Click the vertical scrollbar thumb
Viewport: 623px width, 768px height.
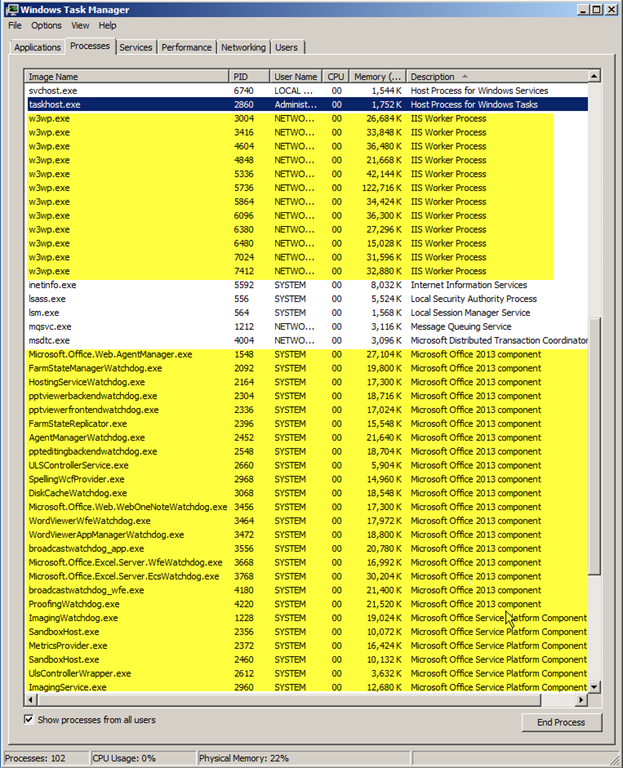coord(594,446)
